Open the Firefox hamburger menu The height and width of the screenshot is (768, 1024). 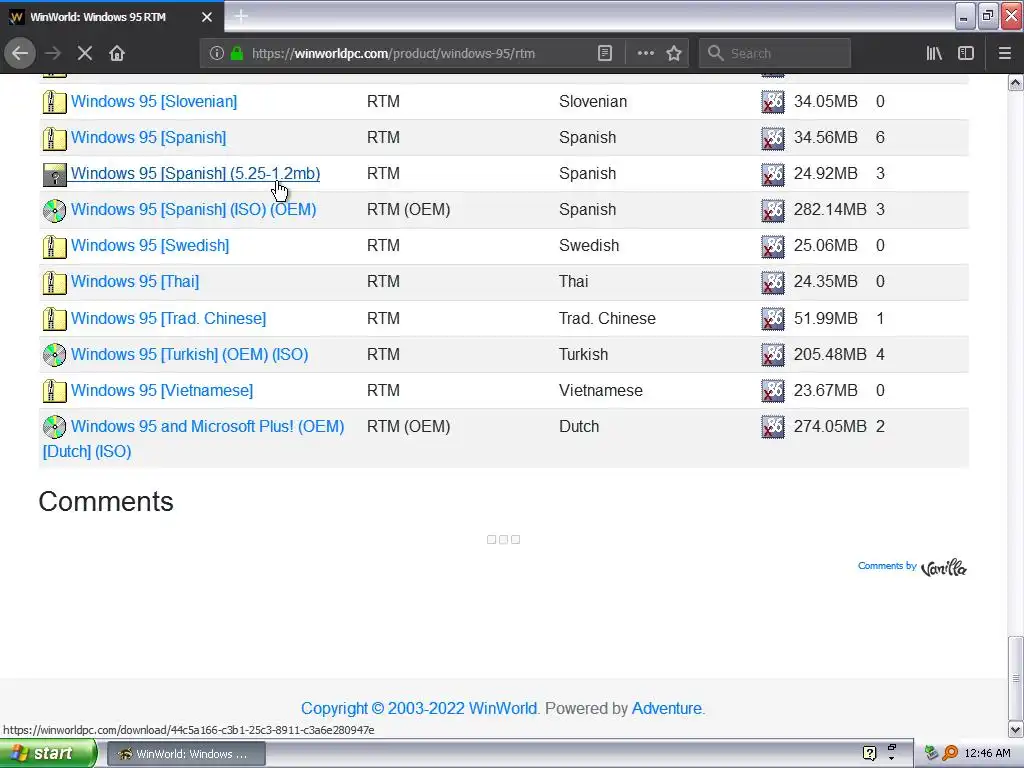tap(1005, 53)
